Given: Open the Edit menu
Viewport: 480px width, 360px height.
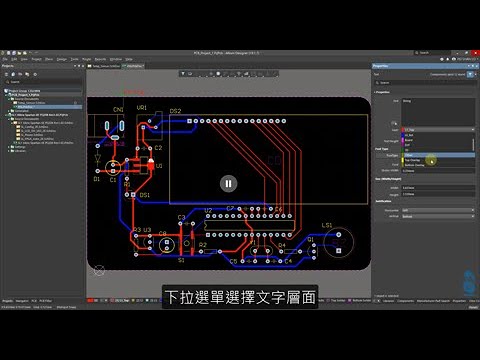Looking at the screenshot, I should point(14,59).
